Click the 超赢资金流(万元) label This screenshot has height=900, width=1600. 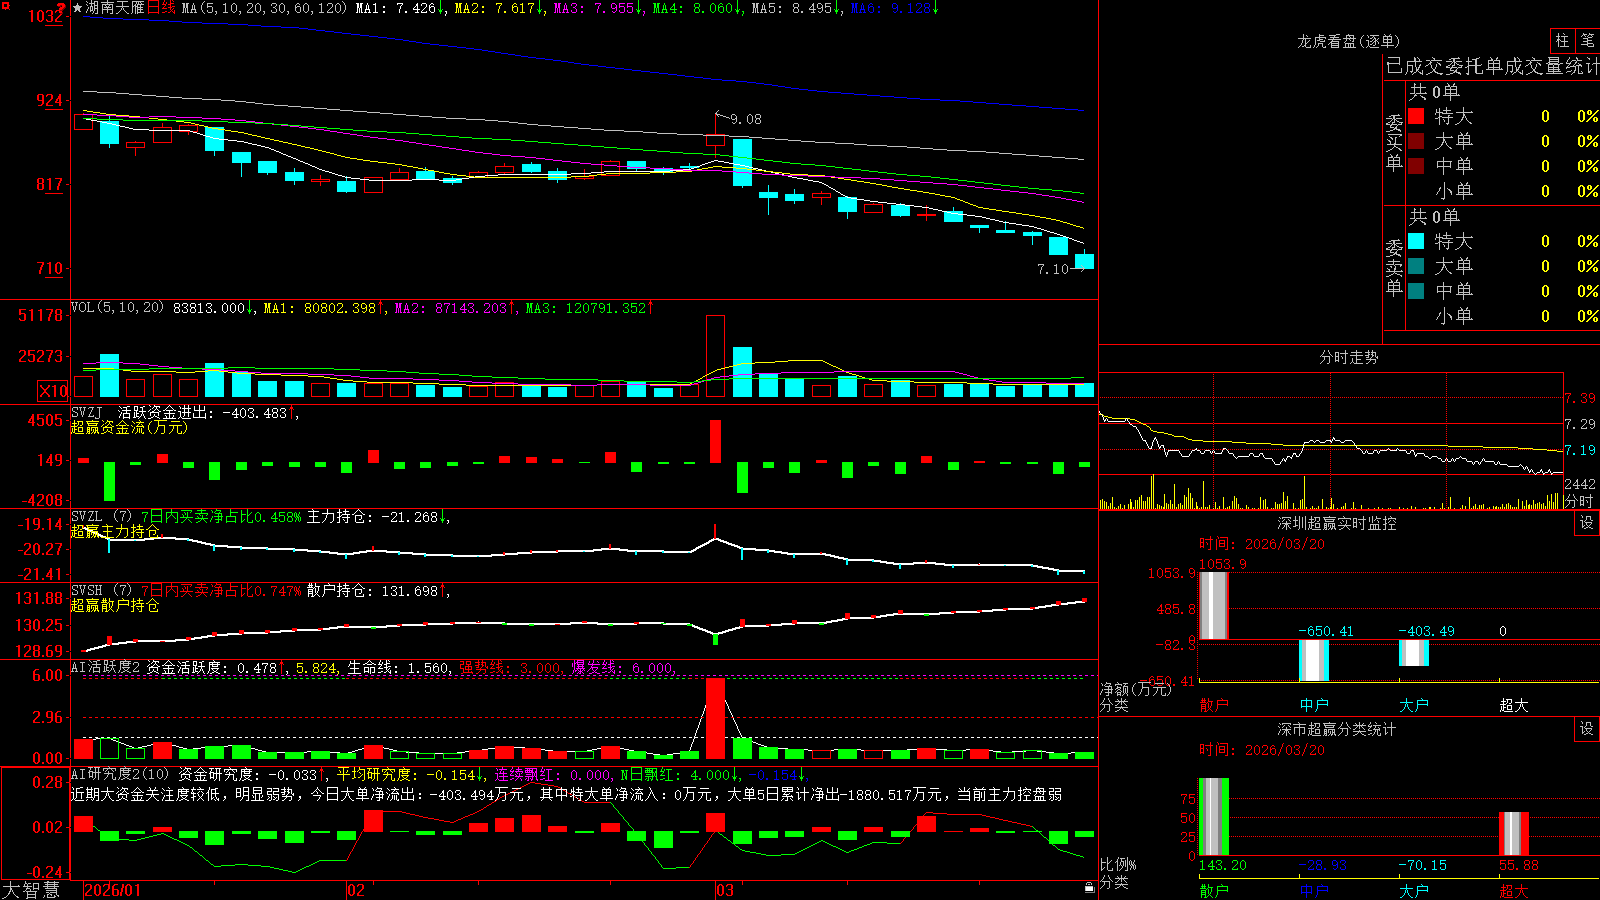(x=129, y=427)
